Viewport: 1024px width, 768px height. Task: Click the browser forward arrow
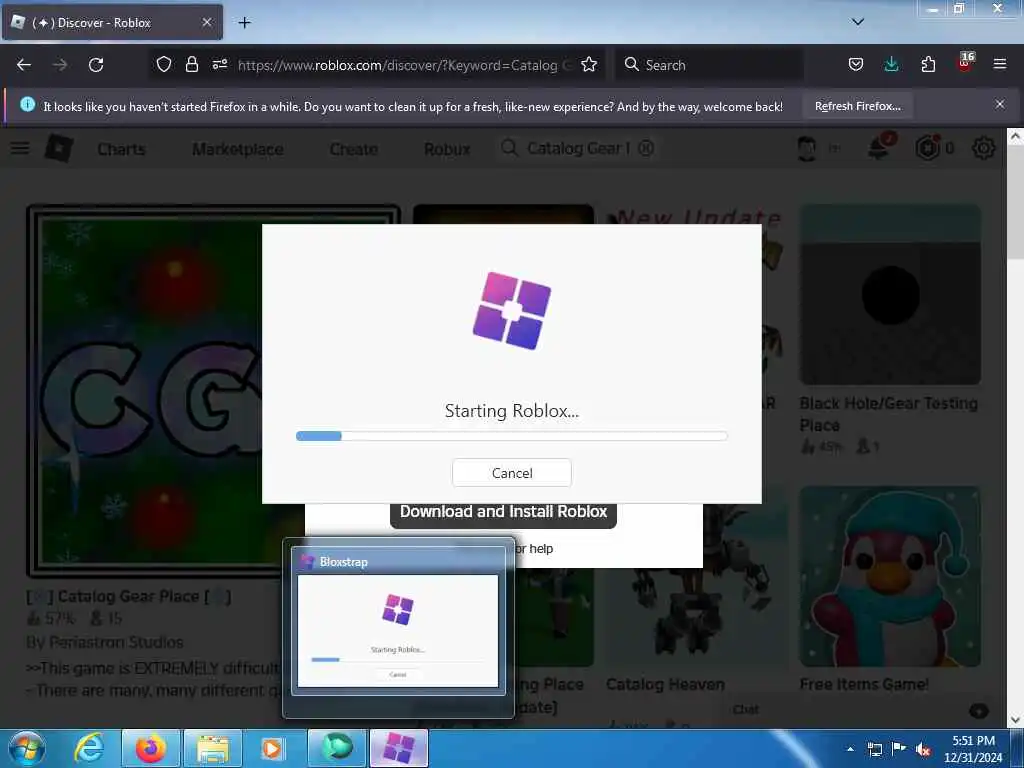point(59,65)
